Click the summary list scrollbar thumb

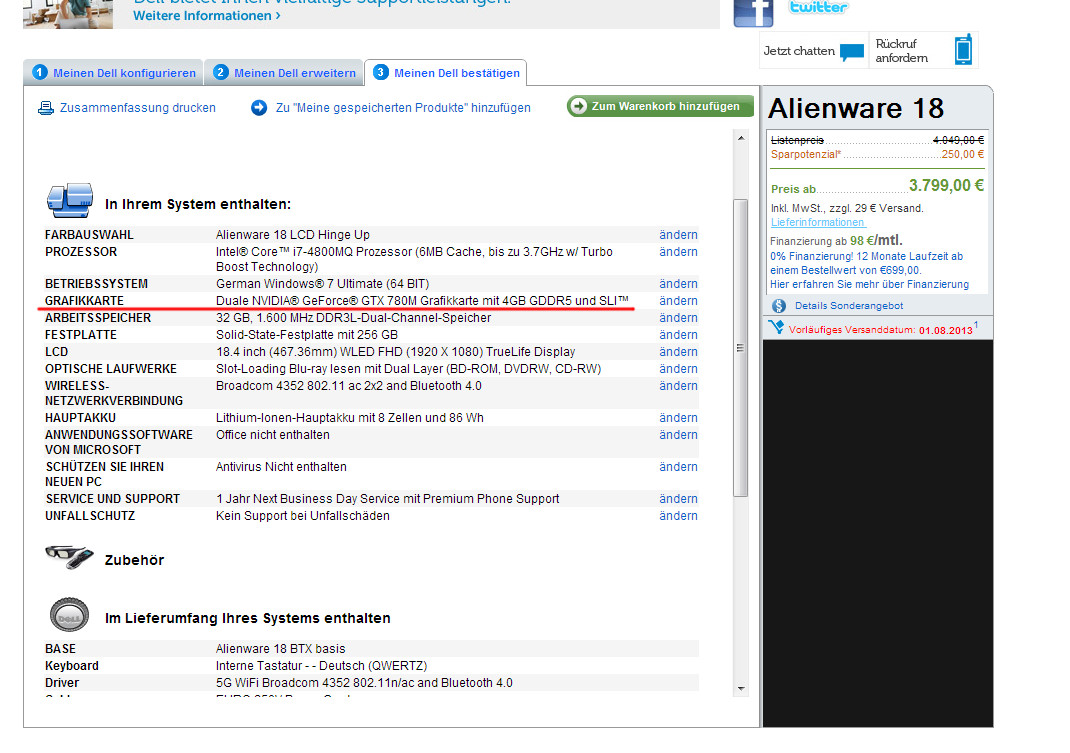click(x=740, y=347)
